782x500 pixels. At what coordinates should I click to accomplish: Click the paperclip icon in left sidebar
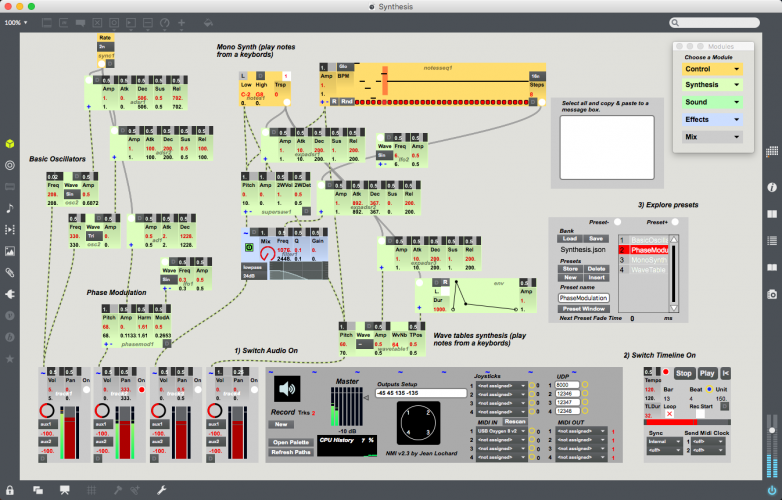pyautogui.click(x=9, y=272)
